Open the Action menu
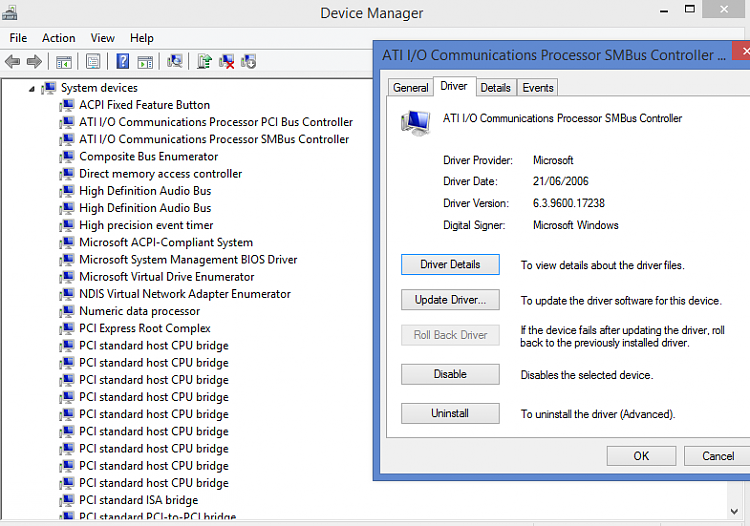This screenshot has height=526, width=750. pyautogui.click(x=58, y=38)
